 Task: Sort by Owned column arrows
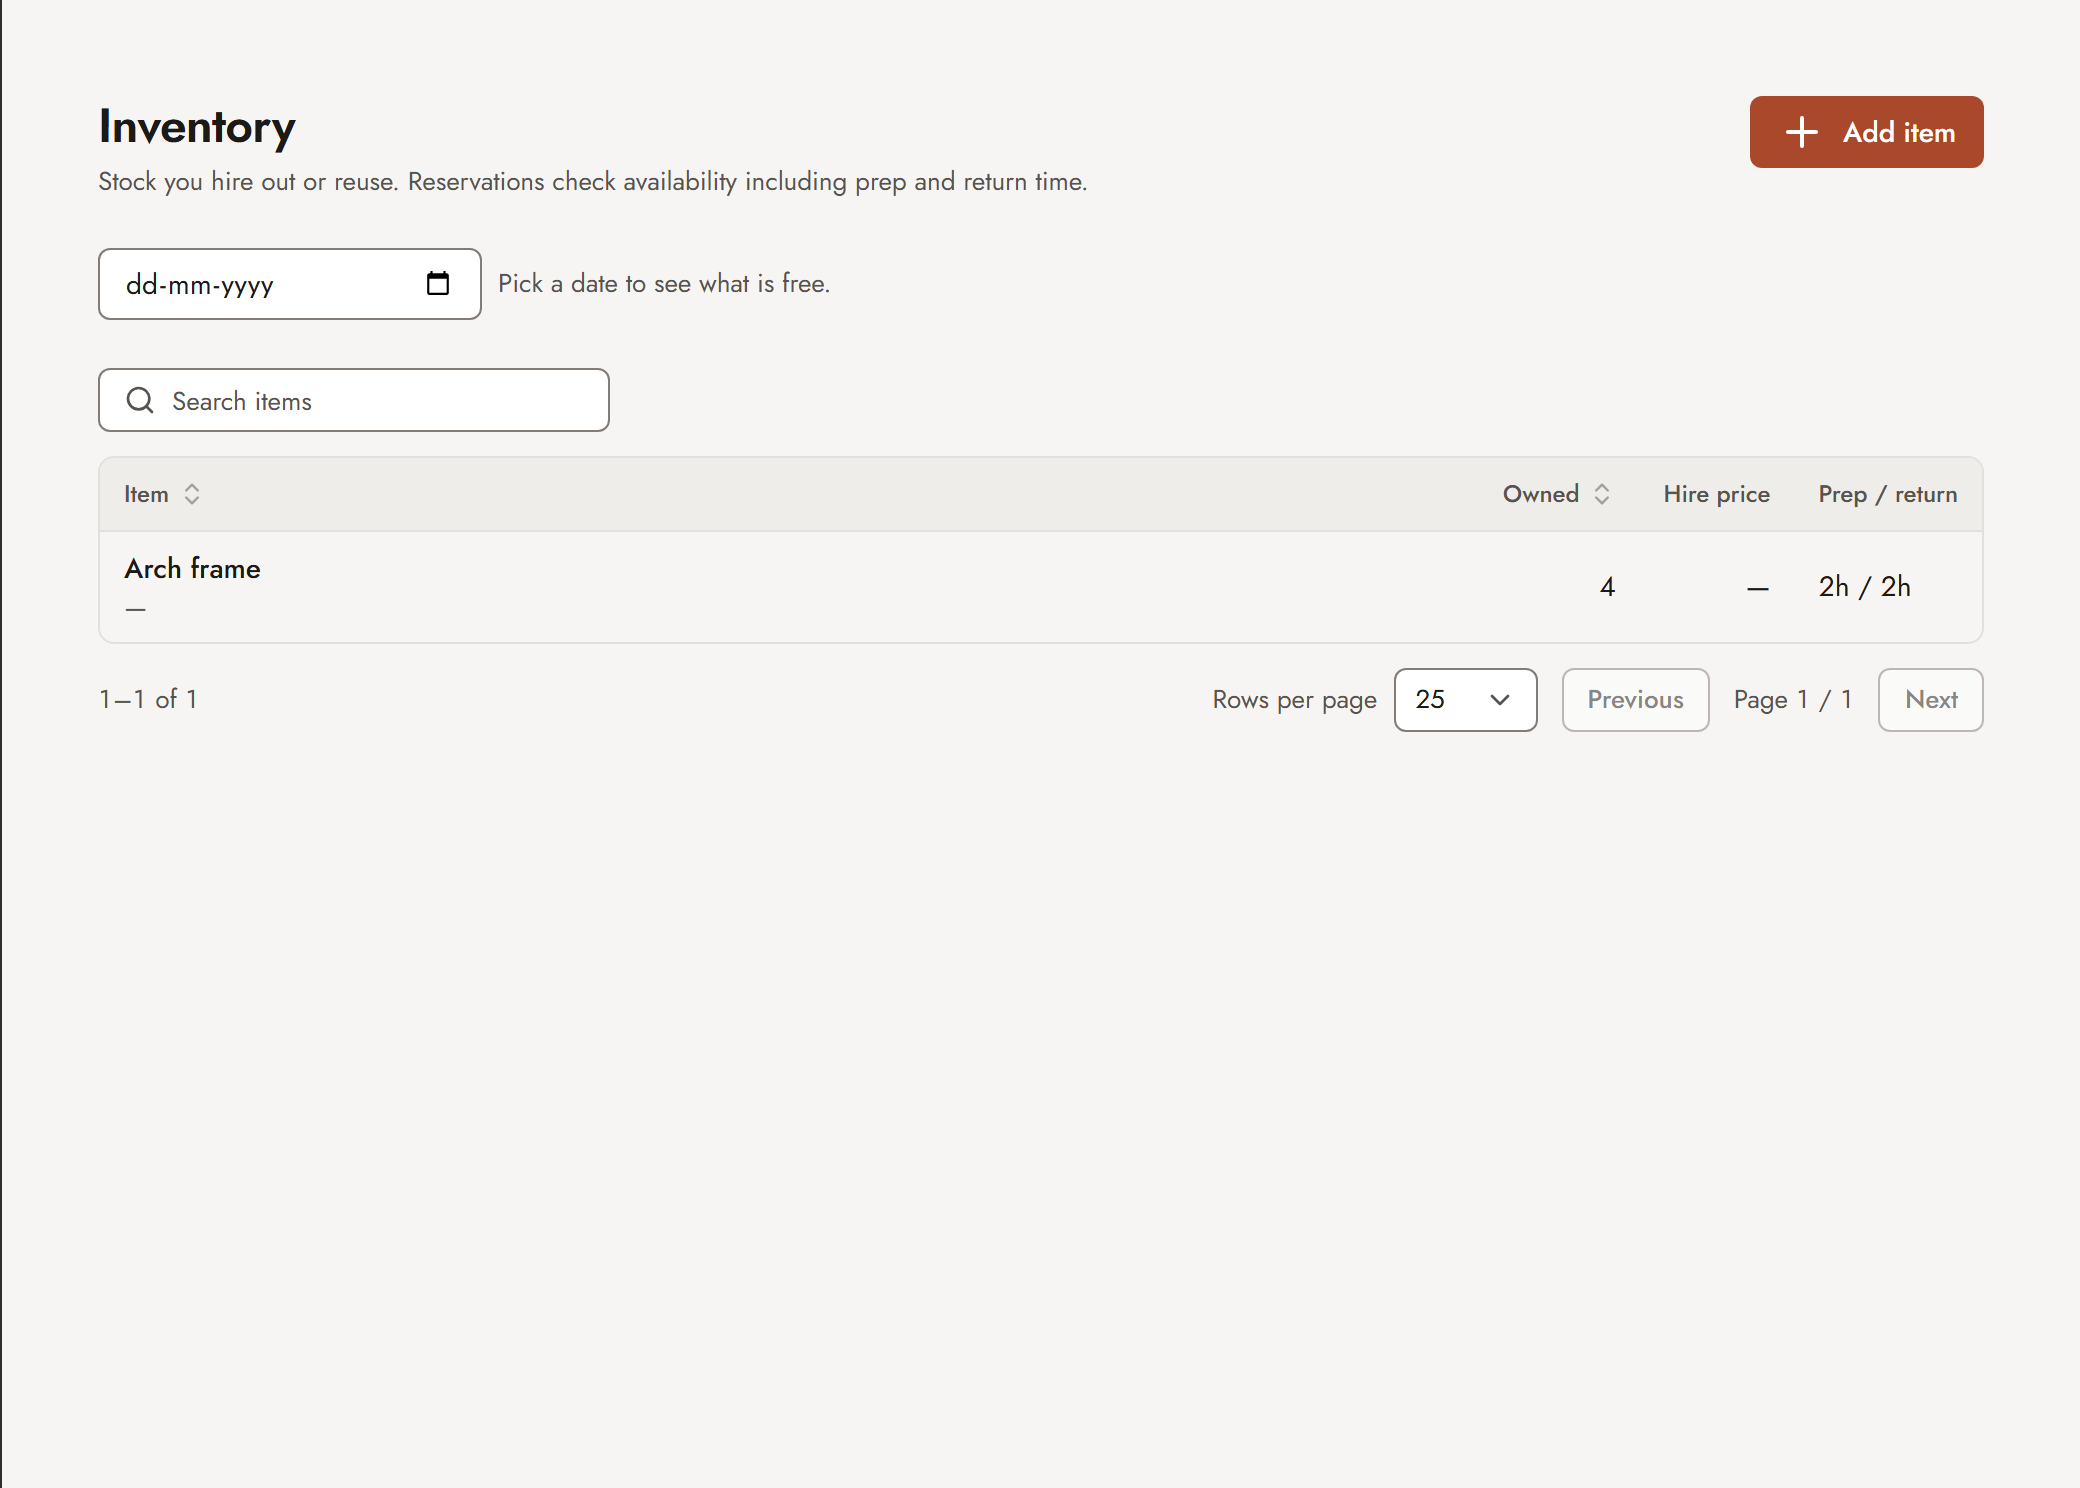[1602, 494]
